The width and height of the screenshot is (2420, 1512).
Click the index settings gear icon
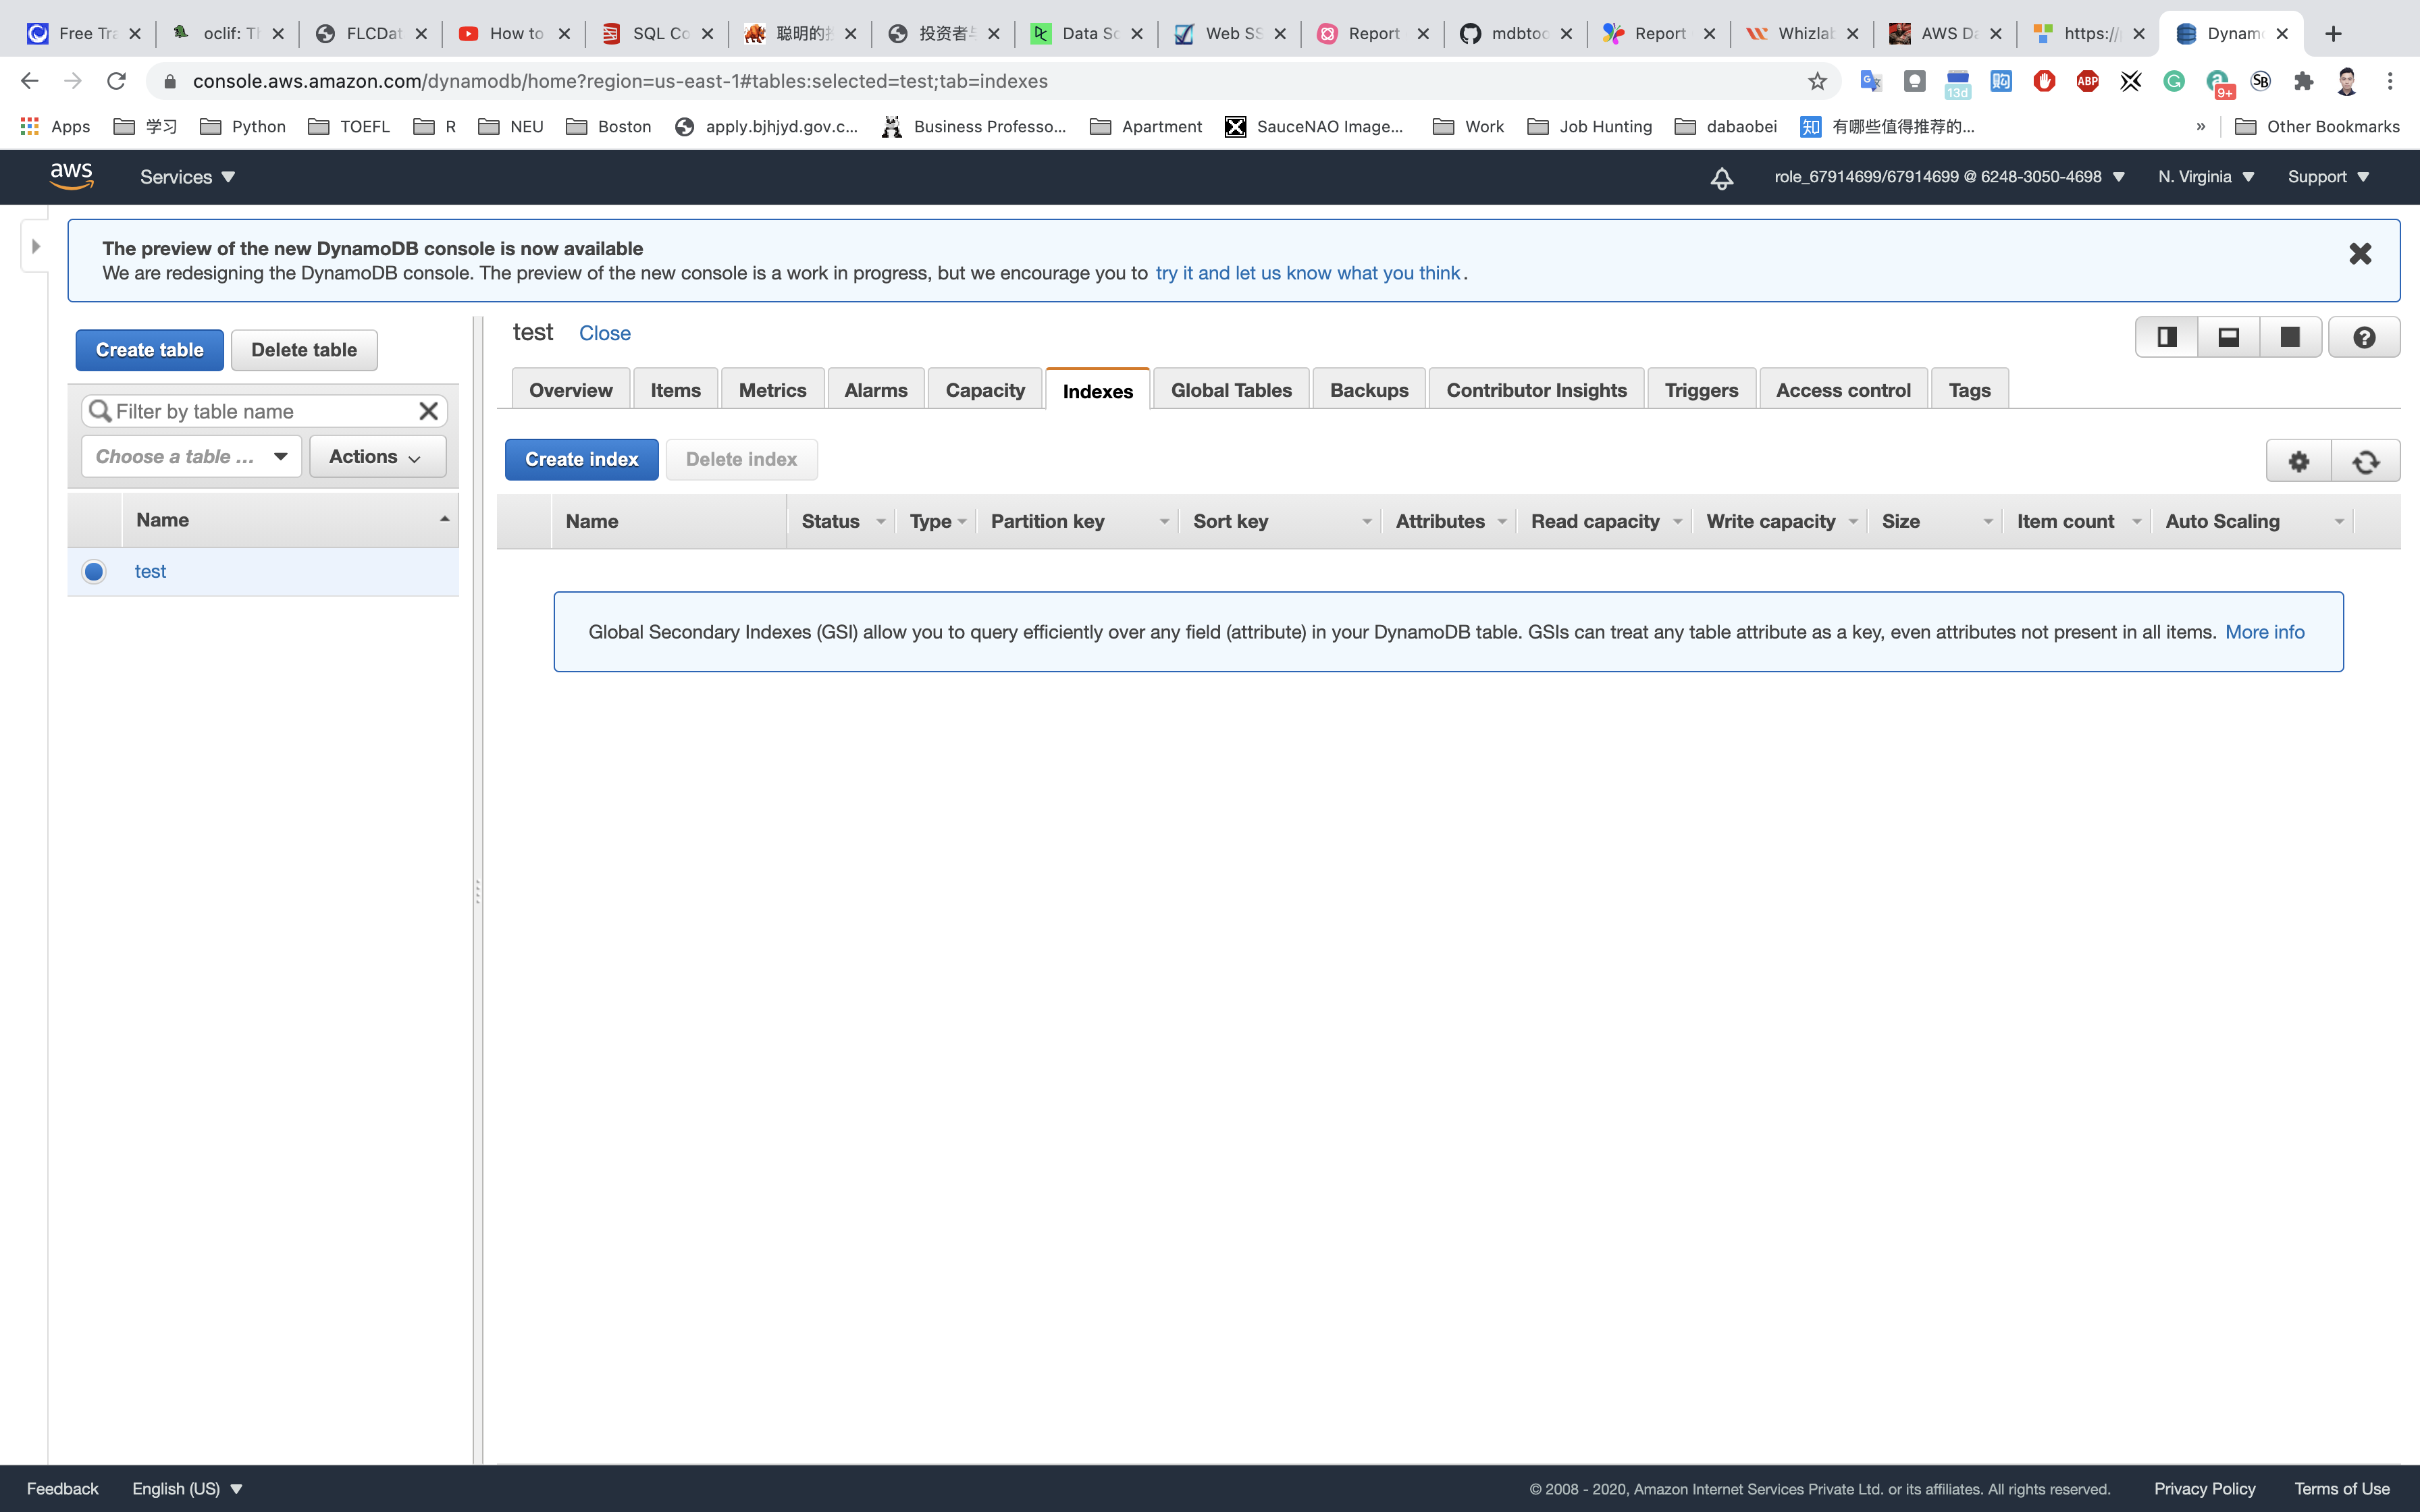click(2298, 461)
